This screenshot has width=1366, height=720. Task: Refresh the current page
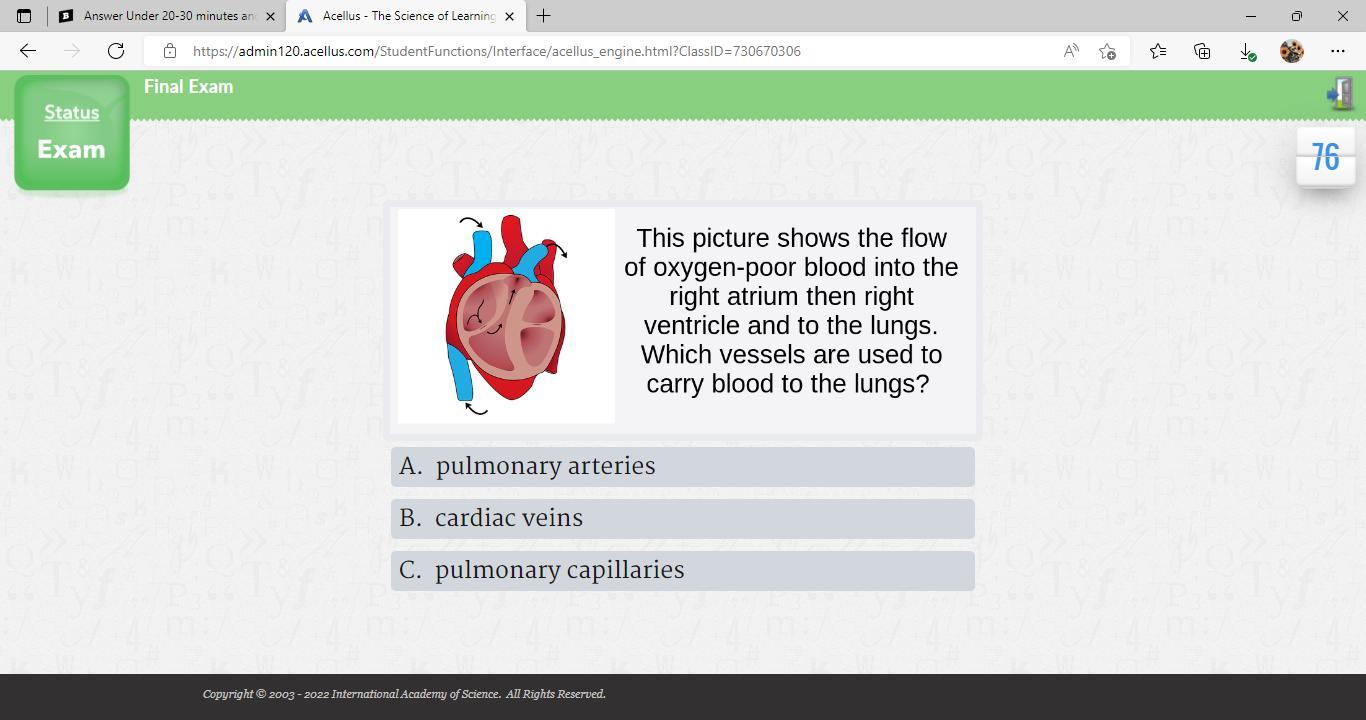(x=116, y=51)
